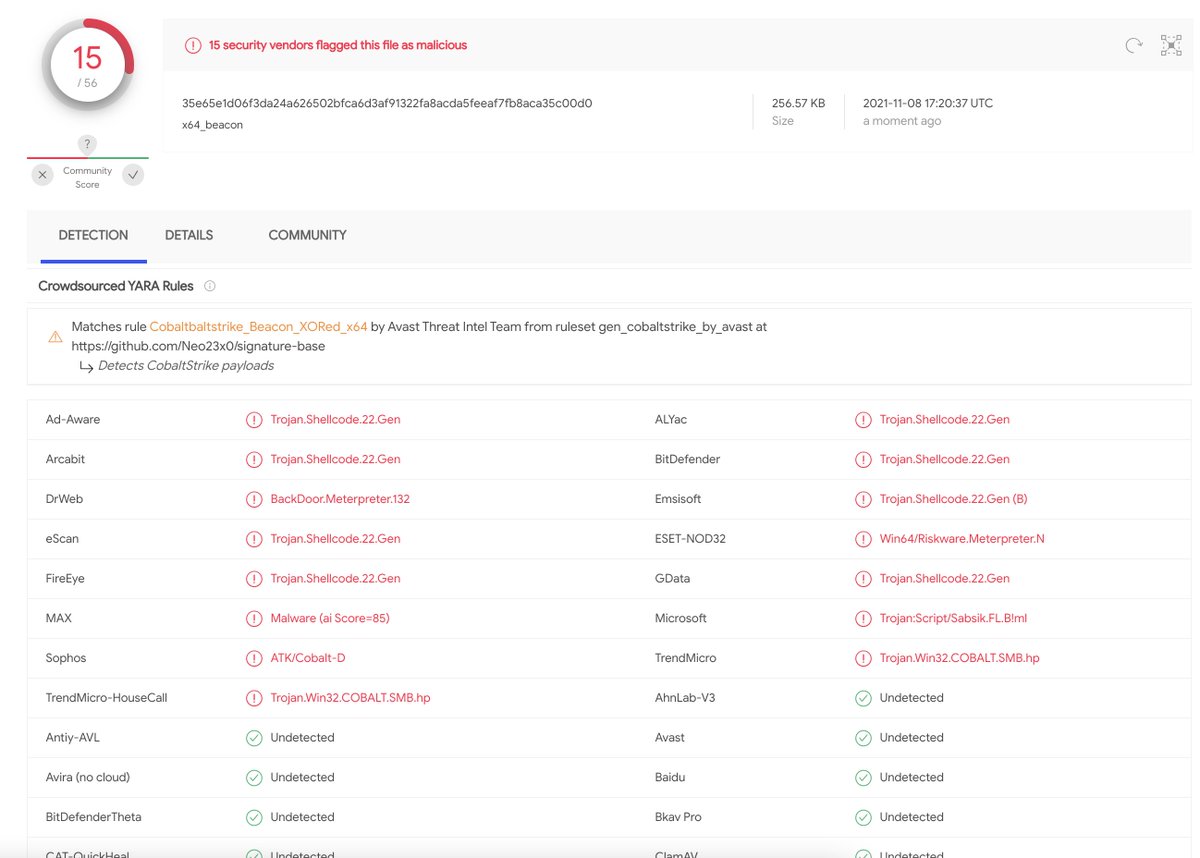Click Malware (ai Score=85) MAX result
The width and height of the screenshot is (1200, 858).
point(330,618)
